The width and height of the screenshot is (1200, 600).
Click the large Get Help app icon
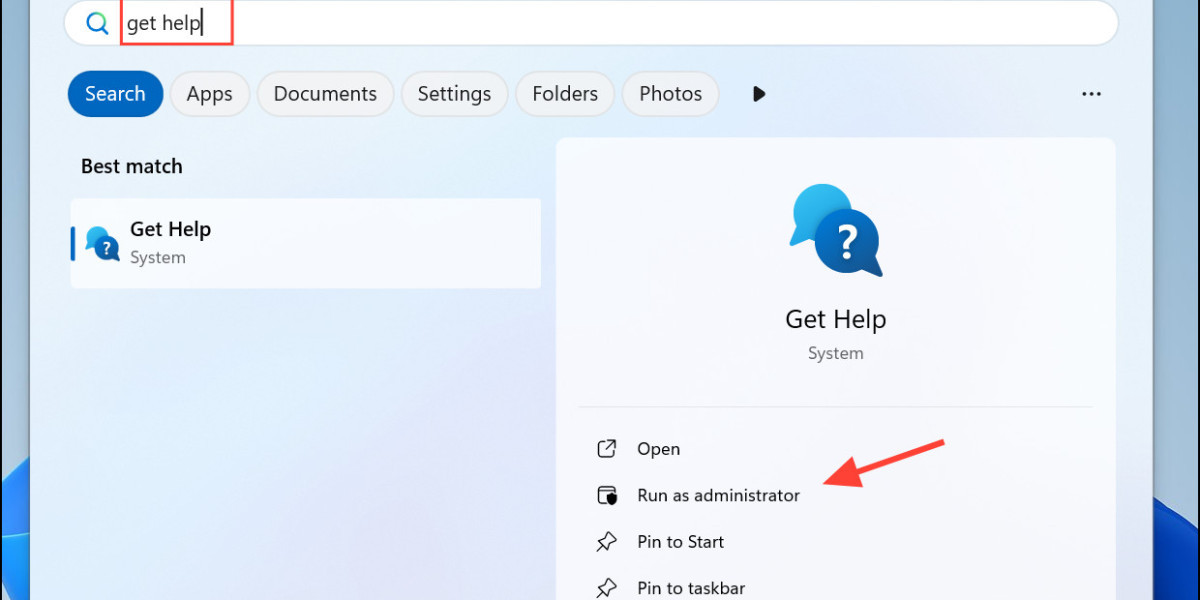point(835,231)
